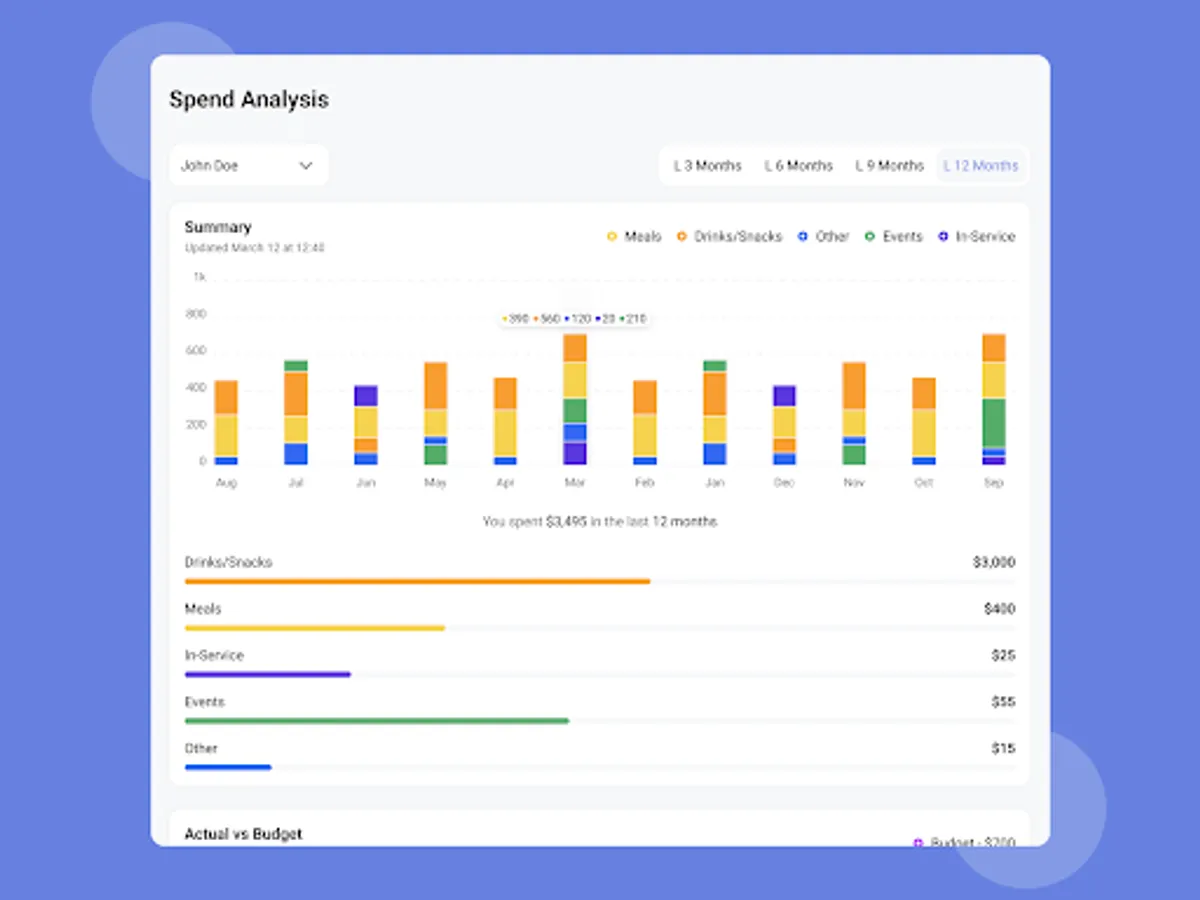Toggle the Other legend marker
The width and height of the screenshot is (1200, 900).
802,237
